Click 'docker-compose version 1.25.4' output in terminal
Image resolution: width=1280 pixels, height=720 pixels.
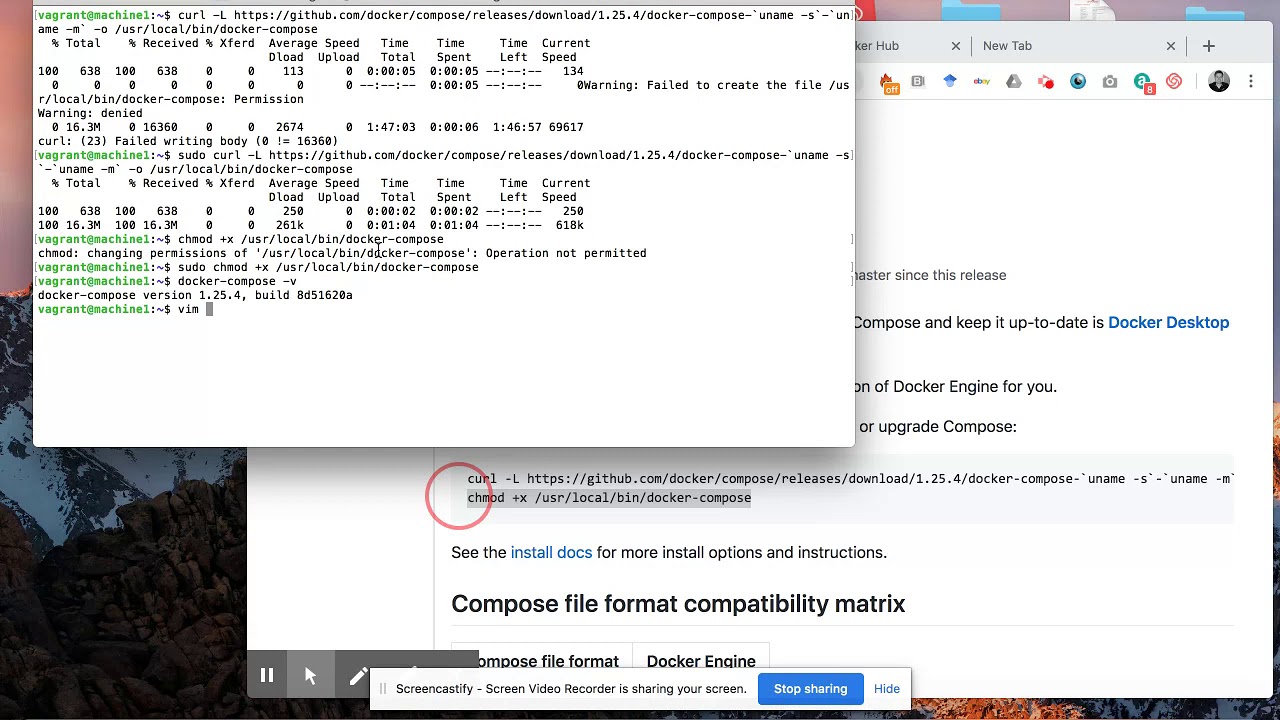click(x=195, y=296)
